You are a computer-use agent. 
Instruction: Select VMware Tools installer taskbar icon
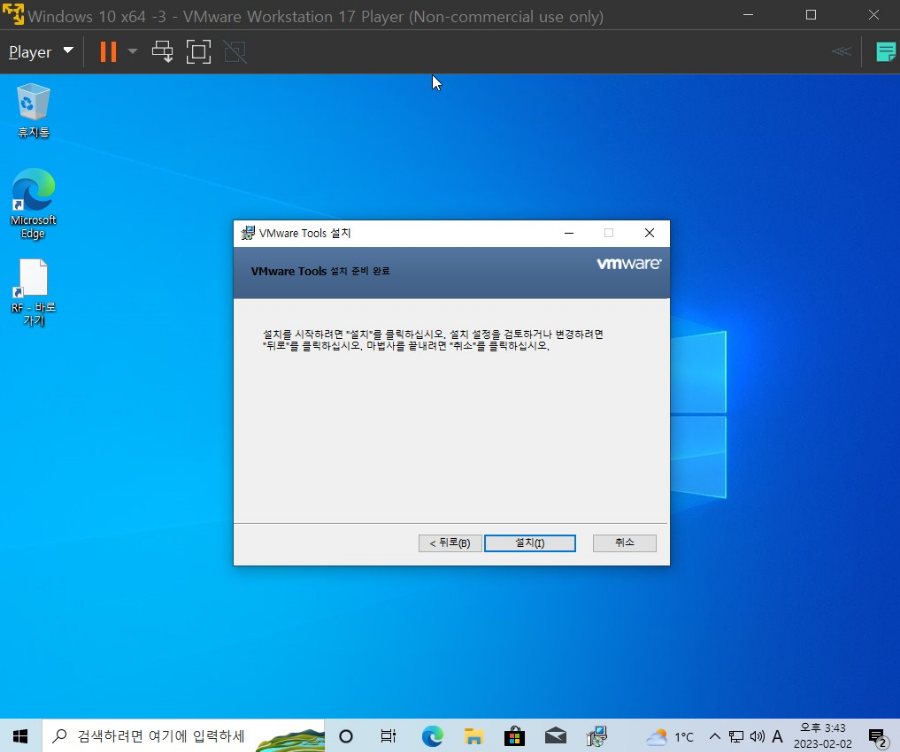(x=597, y=736)
